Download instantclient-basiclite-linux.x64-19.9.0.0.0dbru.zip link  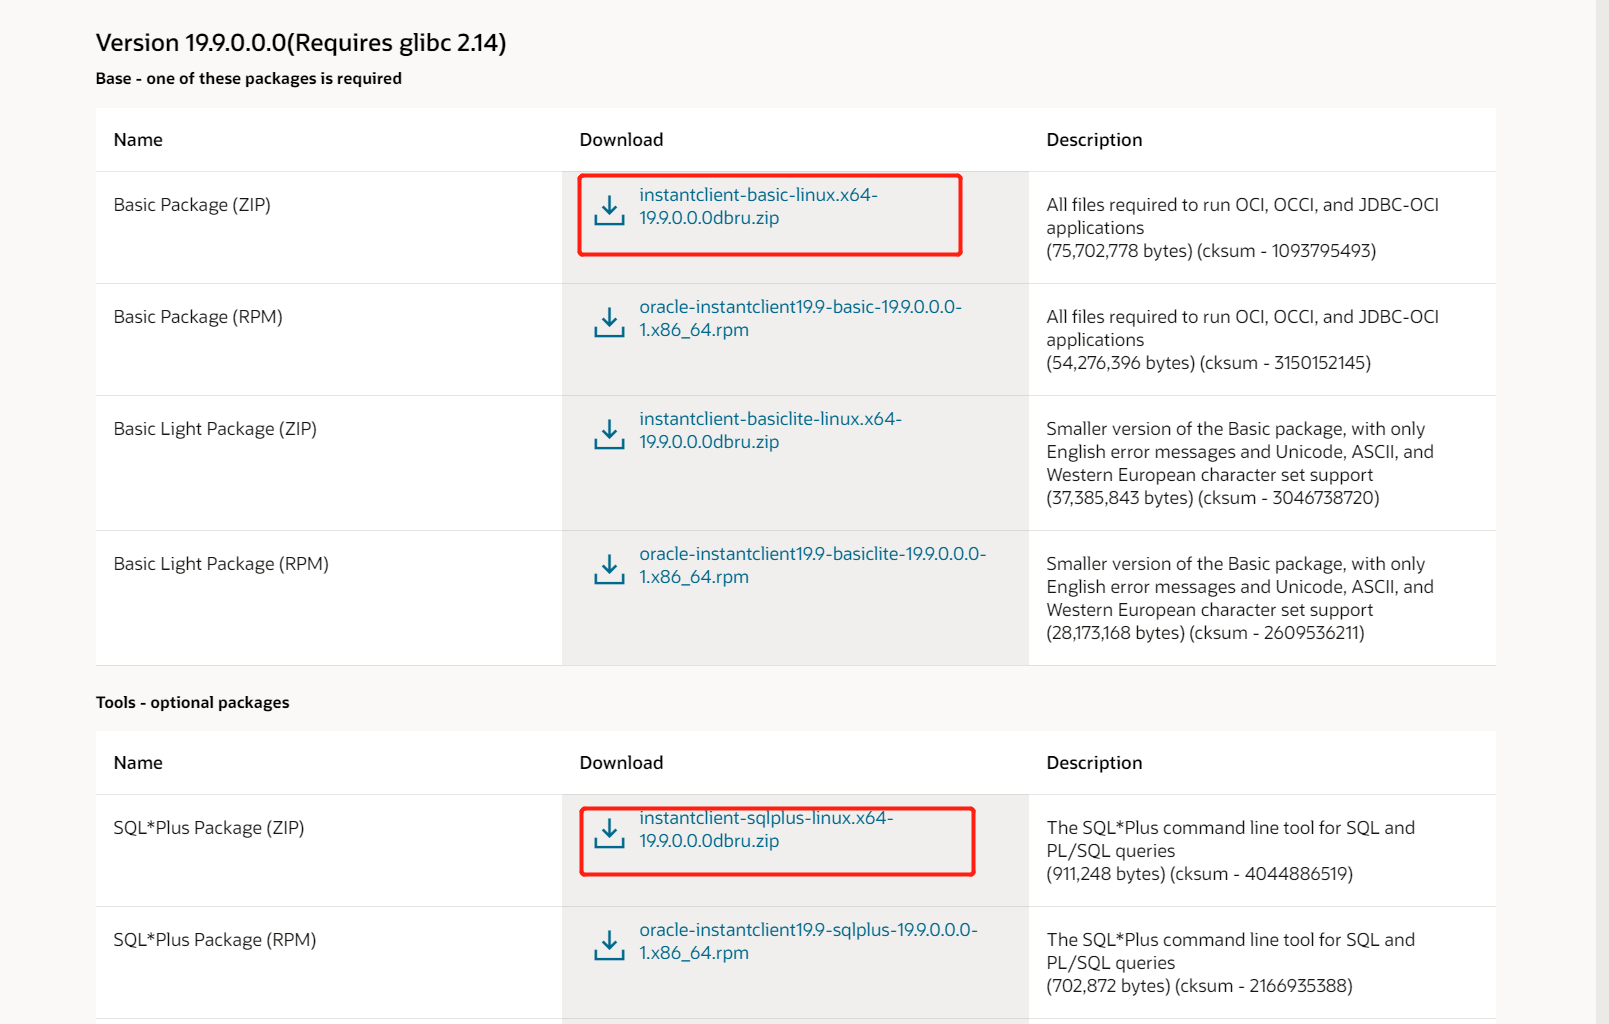(x=770, y=430)
